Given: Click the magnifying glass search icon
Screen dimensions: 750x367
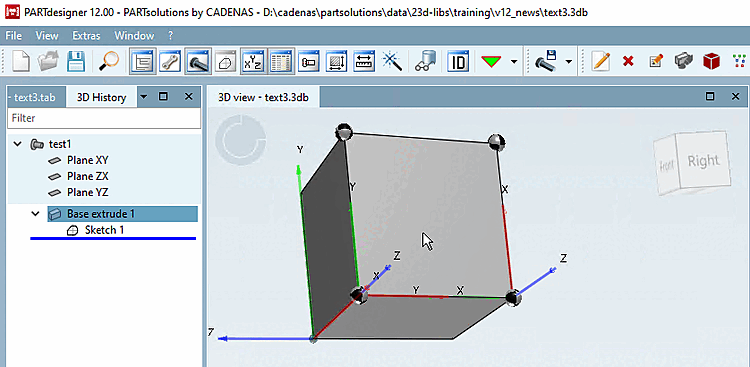Looking at the screenshot, I should [x=109, y=61].
